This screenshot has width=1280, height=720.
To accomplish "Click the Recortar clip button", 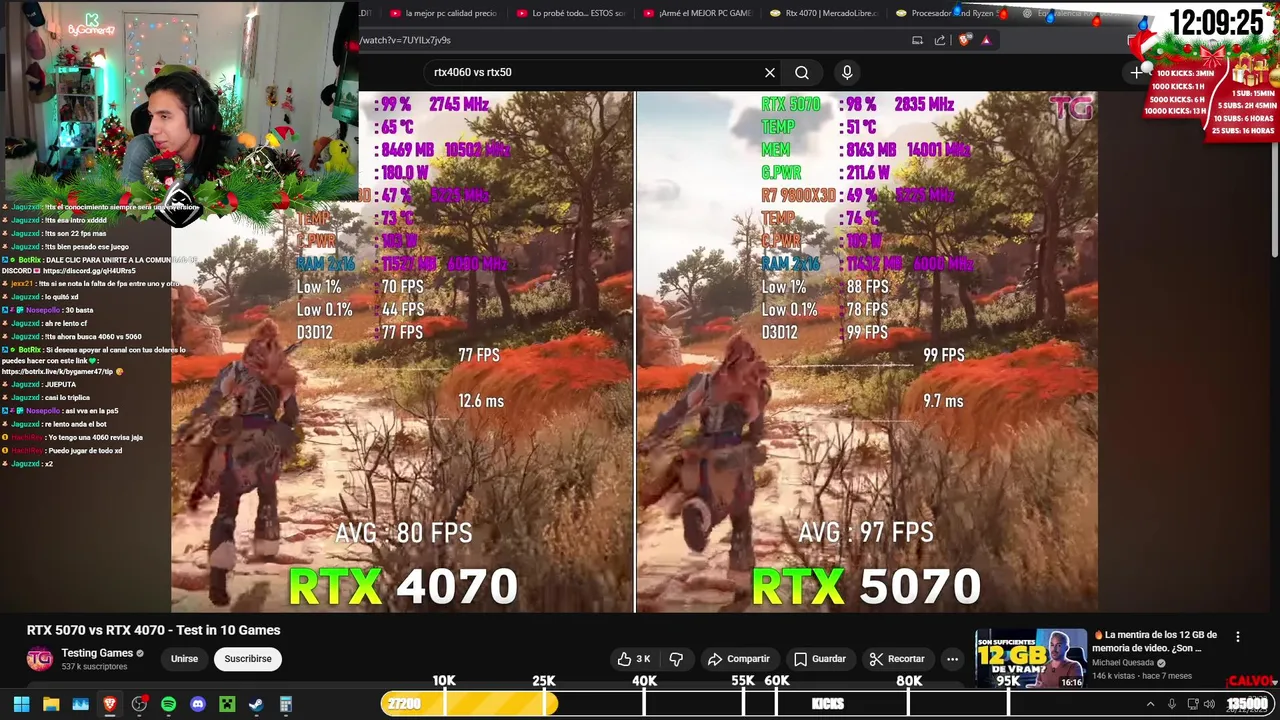I will (897, 659).
